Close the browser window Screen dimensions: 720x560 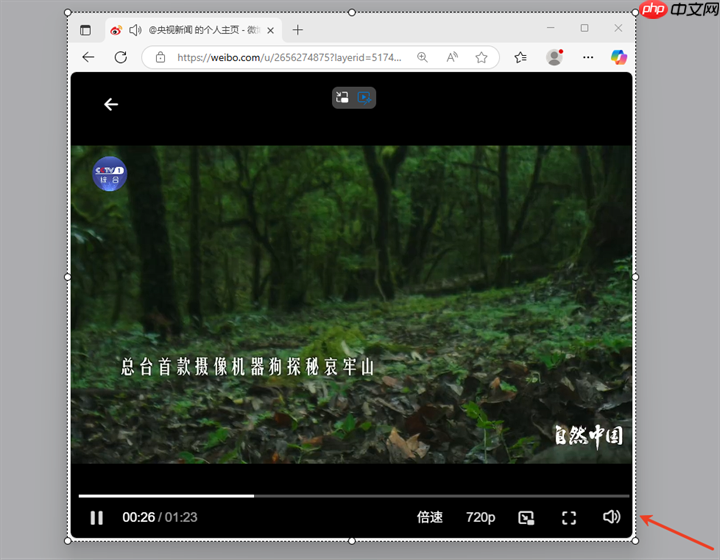pyautogui.click(x=619, y=28)
